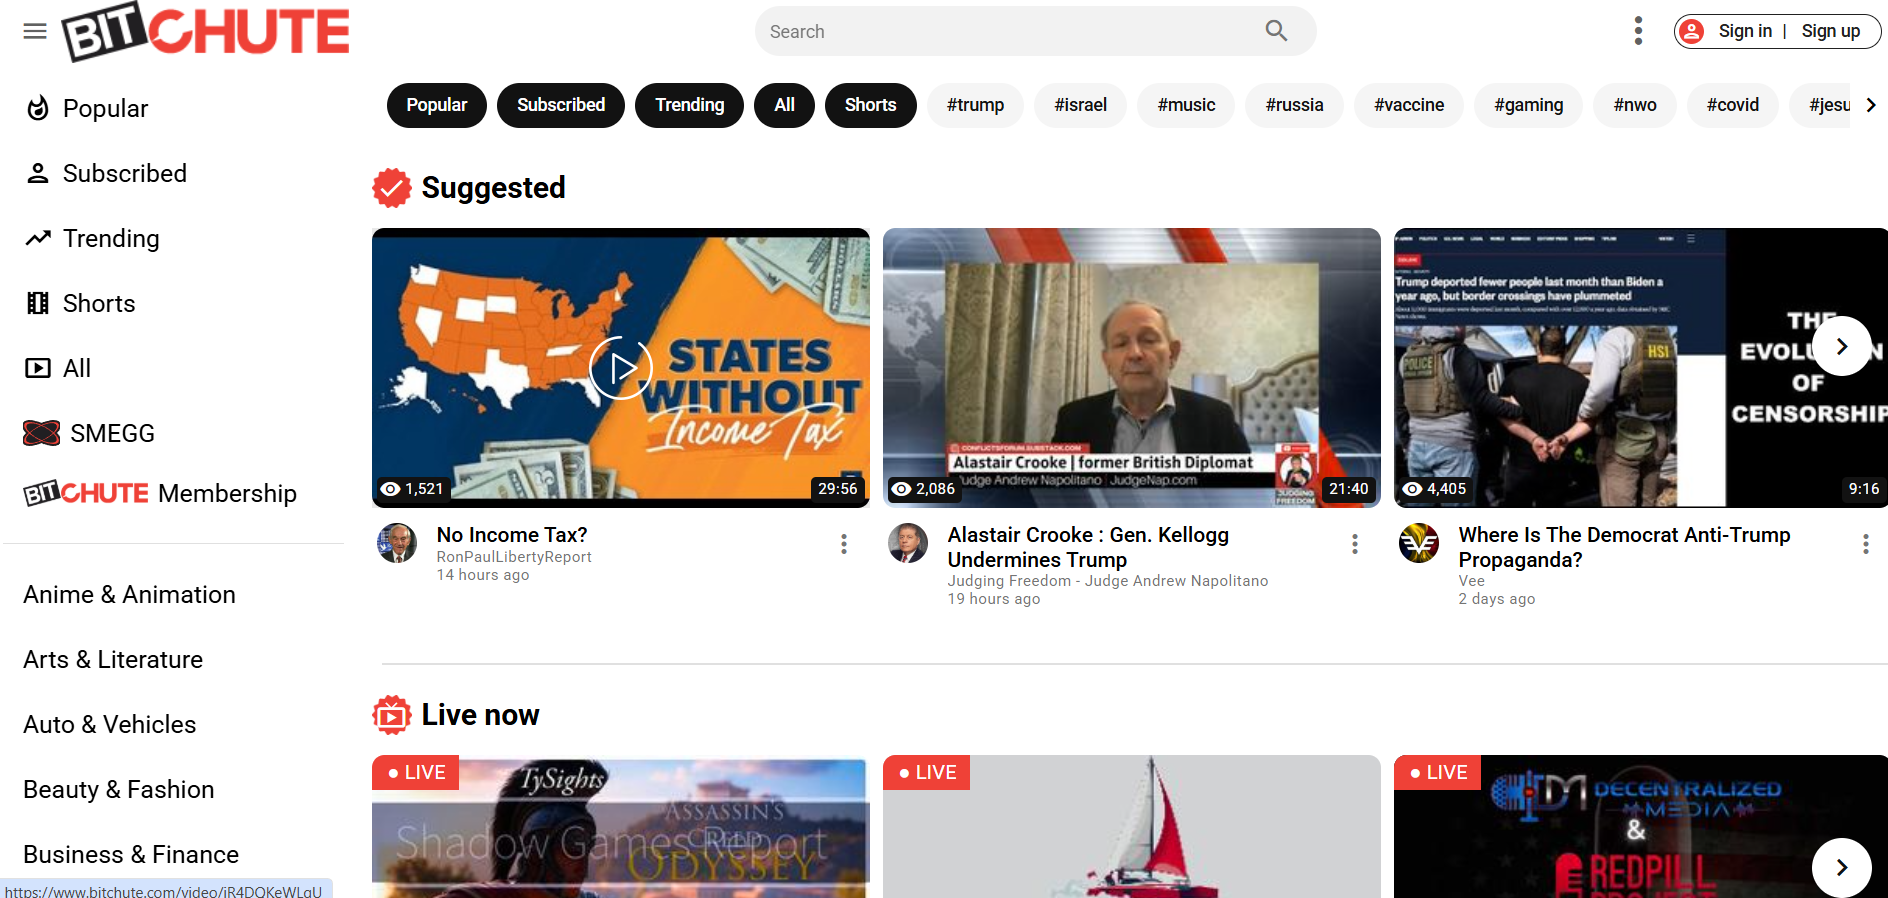This screenshot has width=1888, height=898.
Task: Open the BitChute Membership page from the sidebar
Action: tap(160, 493)
